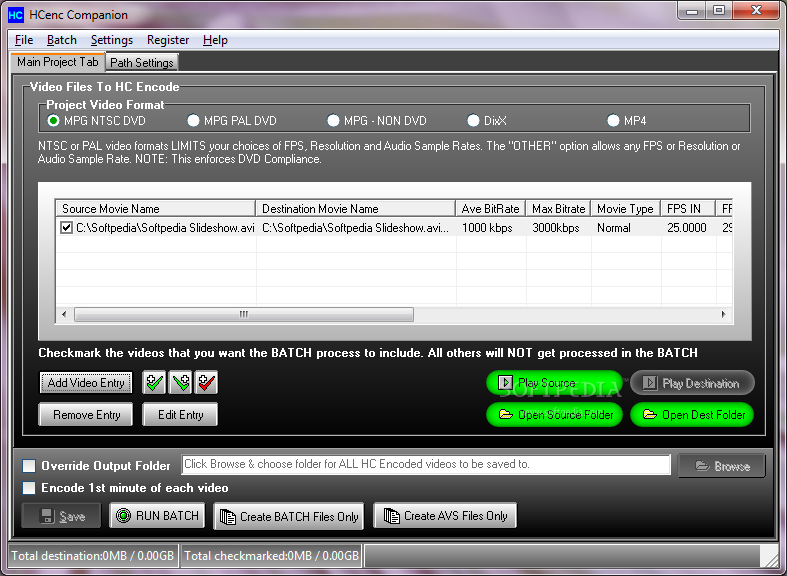Click the Destination Movie Name column header
787x576 pixels.
356,209
